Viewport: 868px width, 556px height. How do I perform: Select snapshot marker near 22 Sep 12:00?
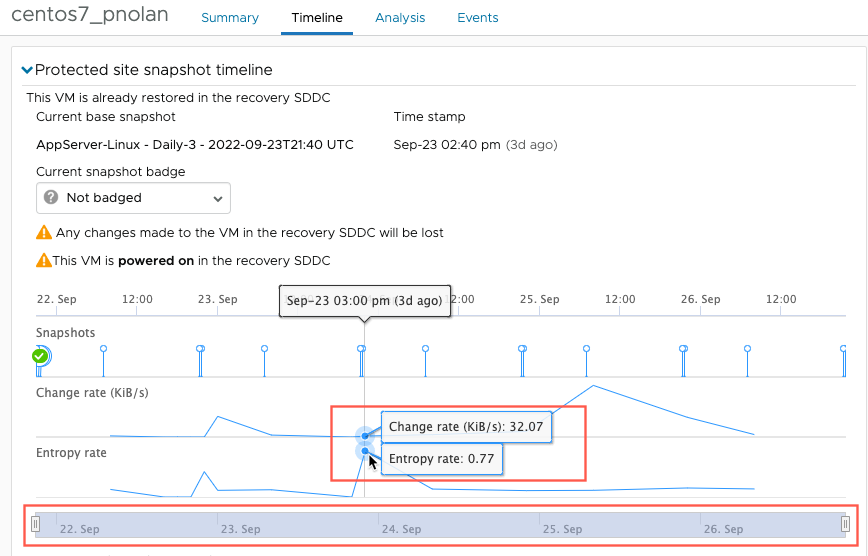(x=104, y=349)
